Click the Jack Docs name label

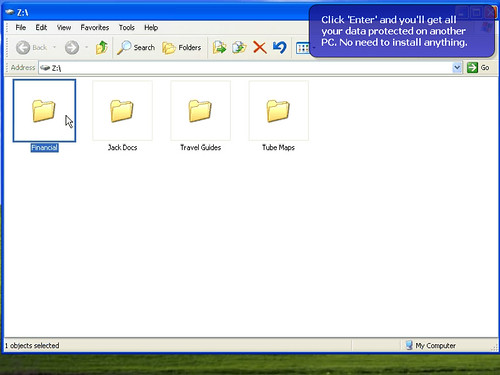pyautogui.click(x=122, y=148)
